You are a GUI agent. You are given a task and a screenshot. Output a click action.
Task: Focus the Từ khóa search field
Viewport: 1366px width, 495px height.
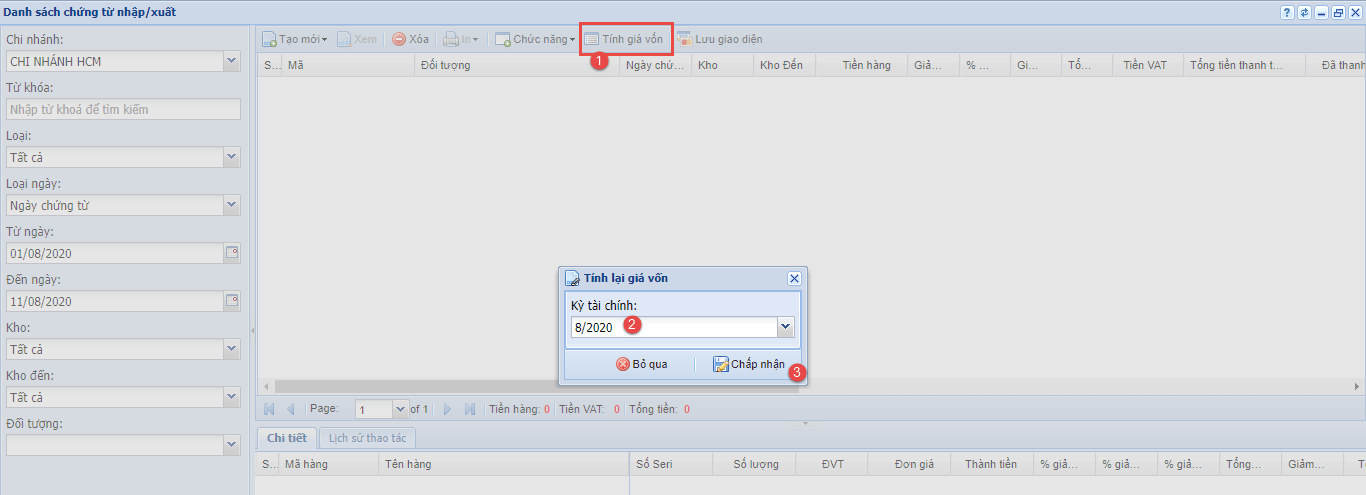pos(123,109)
